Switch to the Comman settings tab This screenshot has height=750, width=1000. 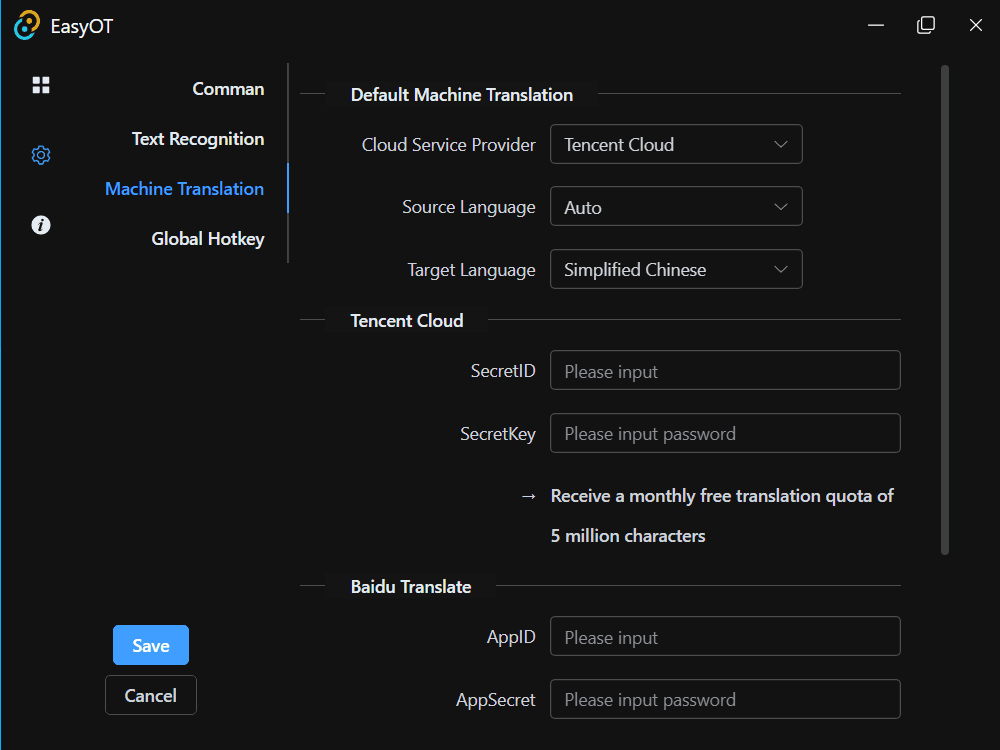click(x=228, y=89)
